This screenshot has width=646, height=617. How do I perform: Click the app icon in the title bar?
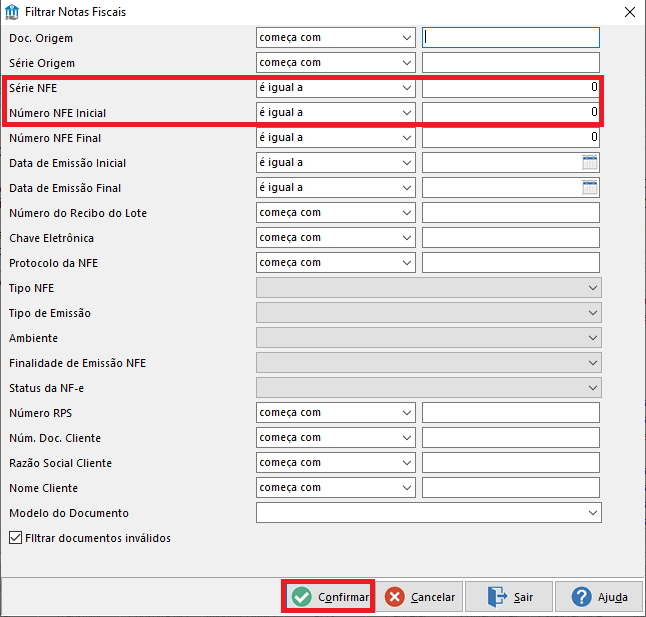click(12, 12)
